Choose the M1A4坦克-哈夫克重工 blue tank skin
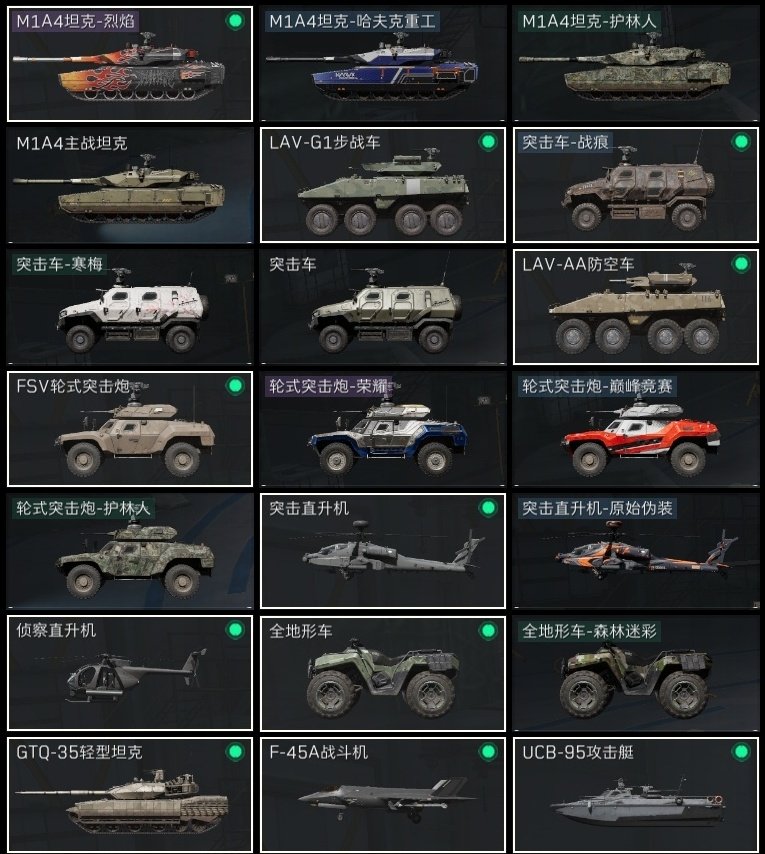 pyautogui.click(x=383, y=64)
